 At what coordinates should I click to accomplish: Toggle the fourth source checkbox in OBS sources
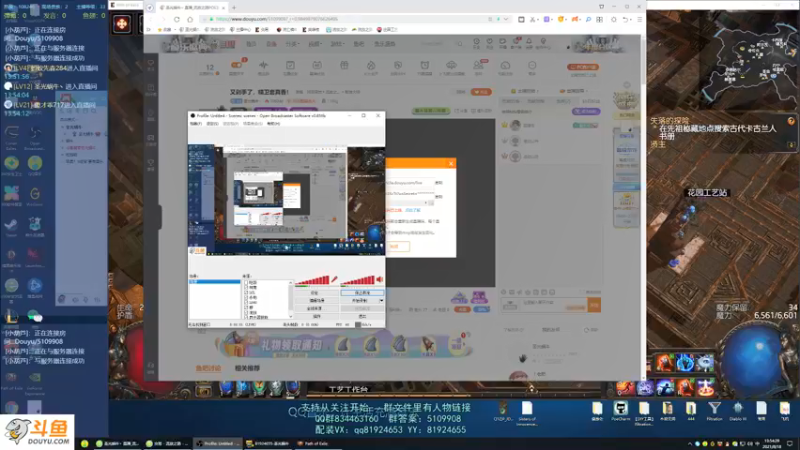246,297
